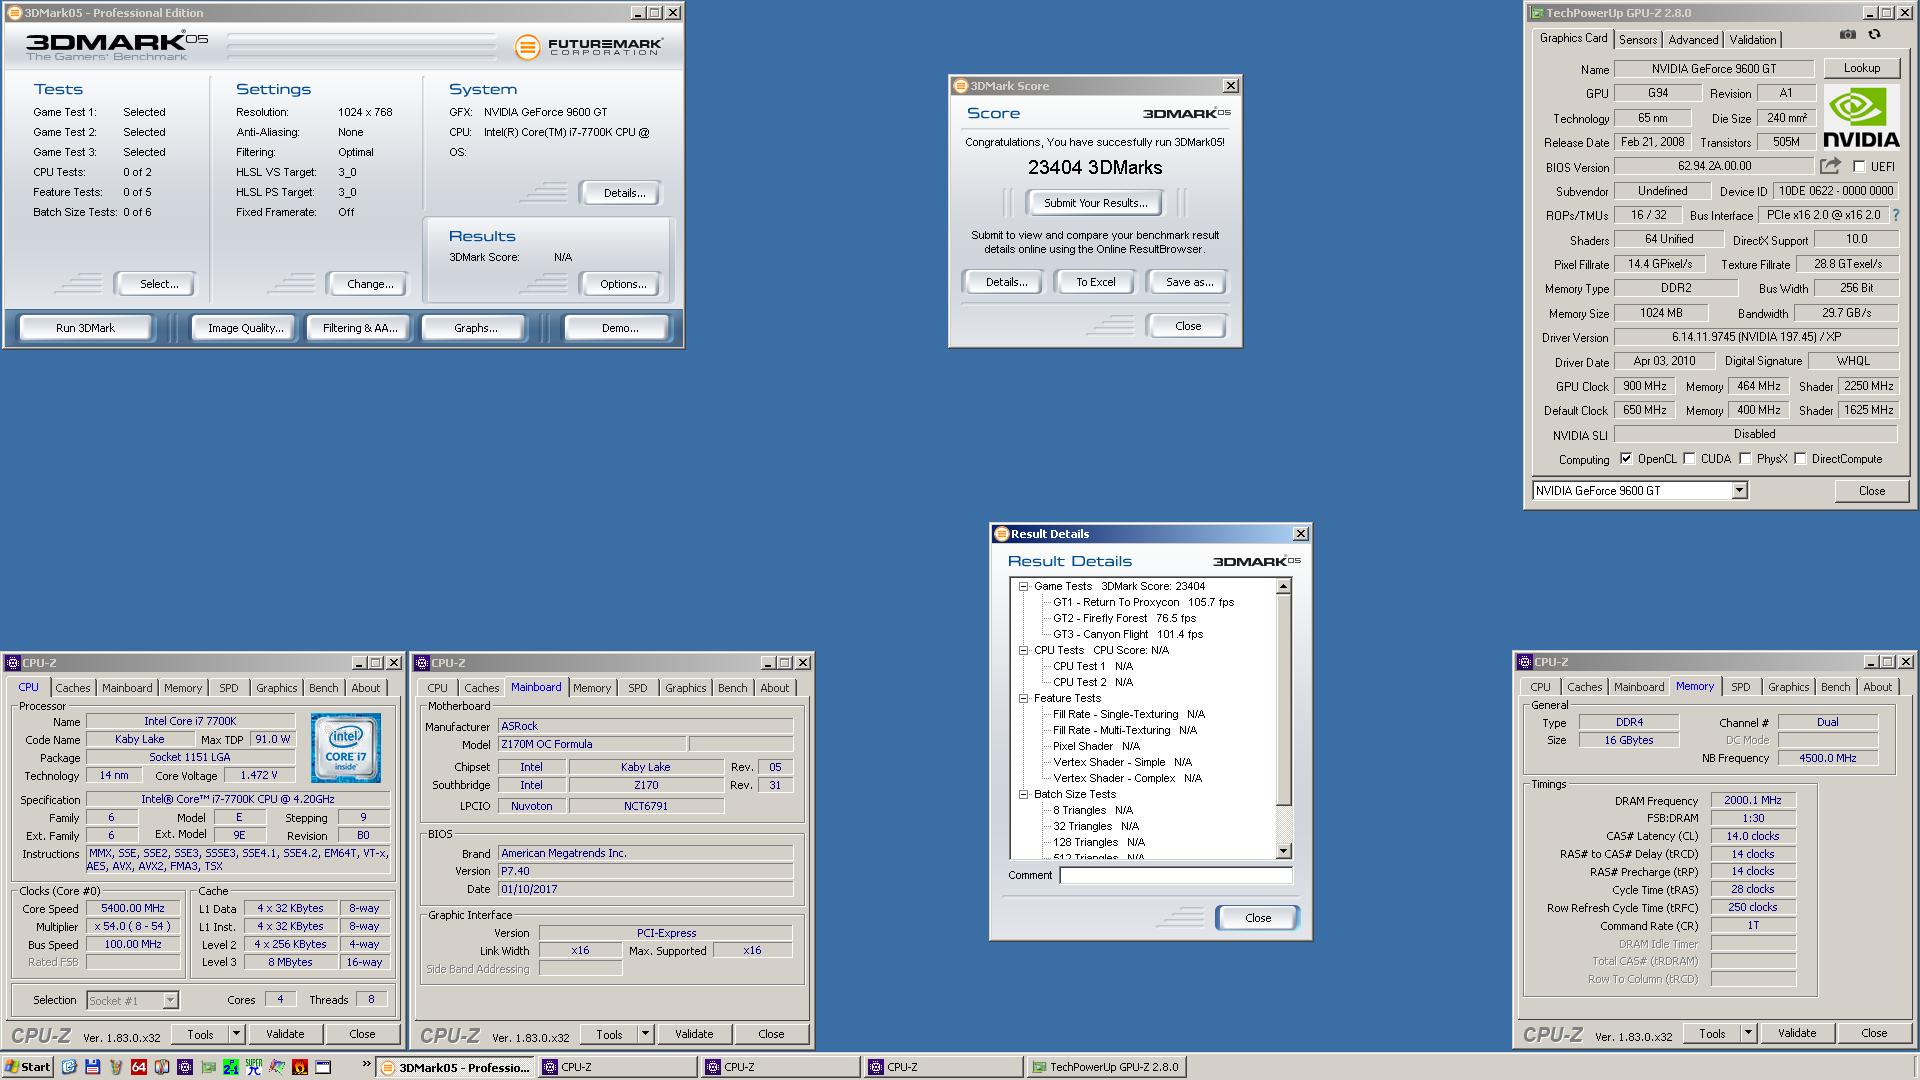Click the Futuremark logo in 3DMark05
The height and width of the screenshot is (1080, 1920).
[589, 47]
